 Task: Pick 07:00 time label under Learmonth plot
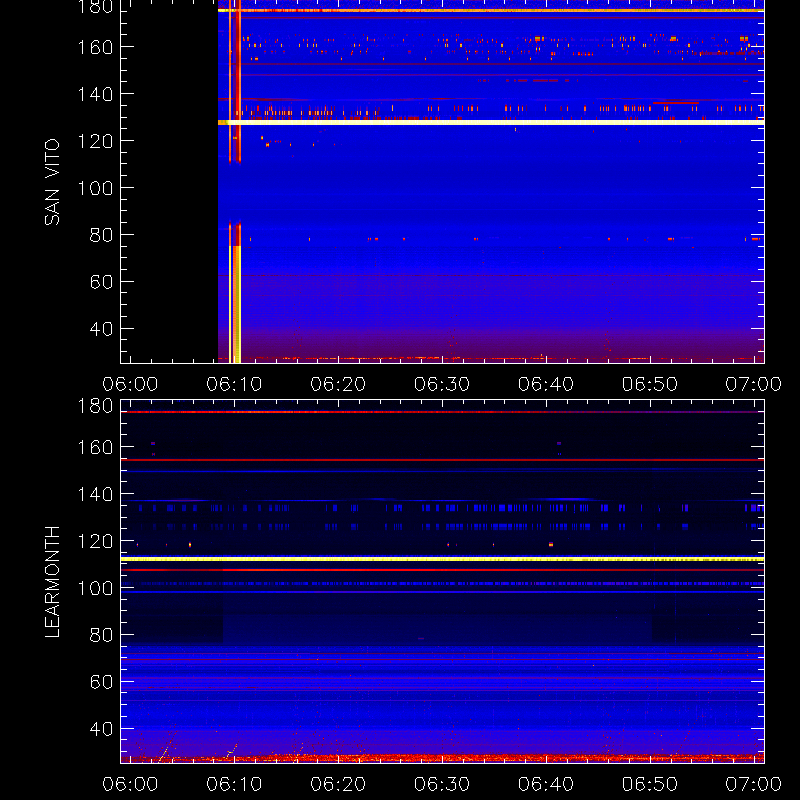click(754, 784)
